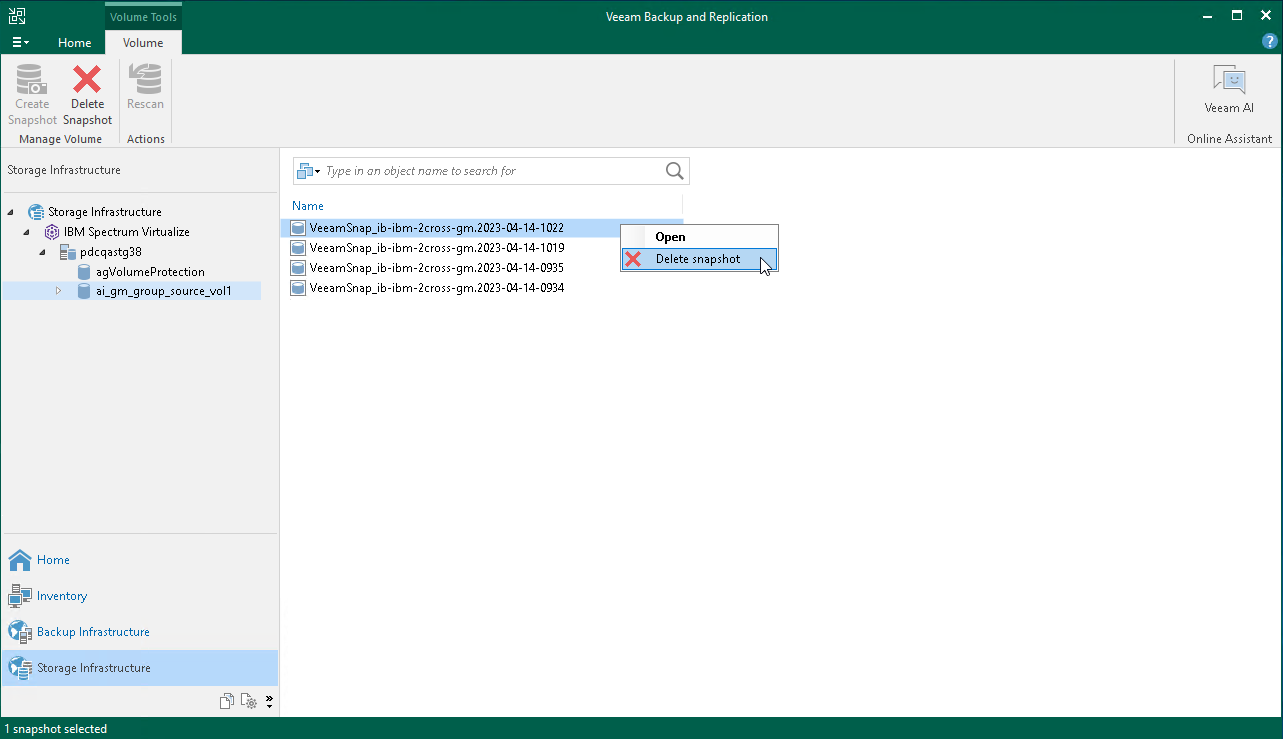Choose Delete snapshot from the context menu
Image resolution: width=1283 pixels, height=739 pixels.
(x=699, y=259)
